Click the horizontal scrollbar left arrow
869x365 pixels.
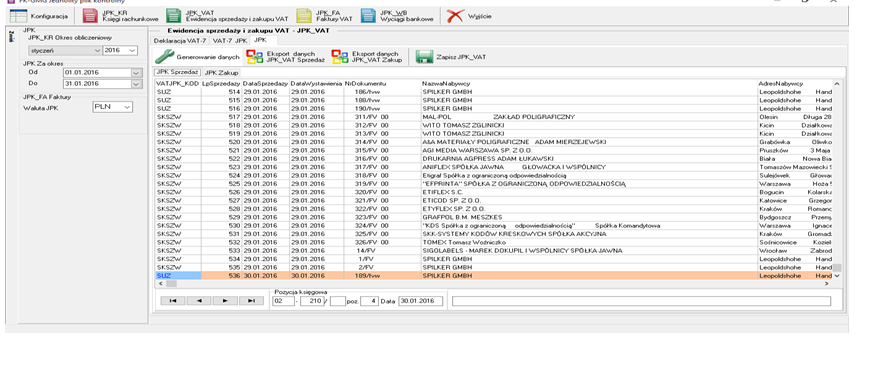tap(160, 284)
